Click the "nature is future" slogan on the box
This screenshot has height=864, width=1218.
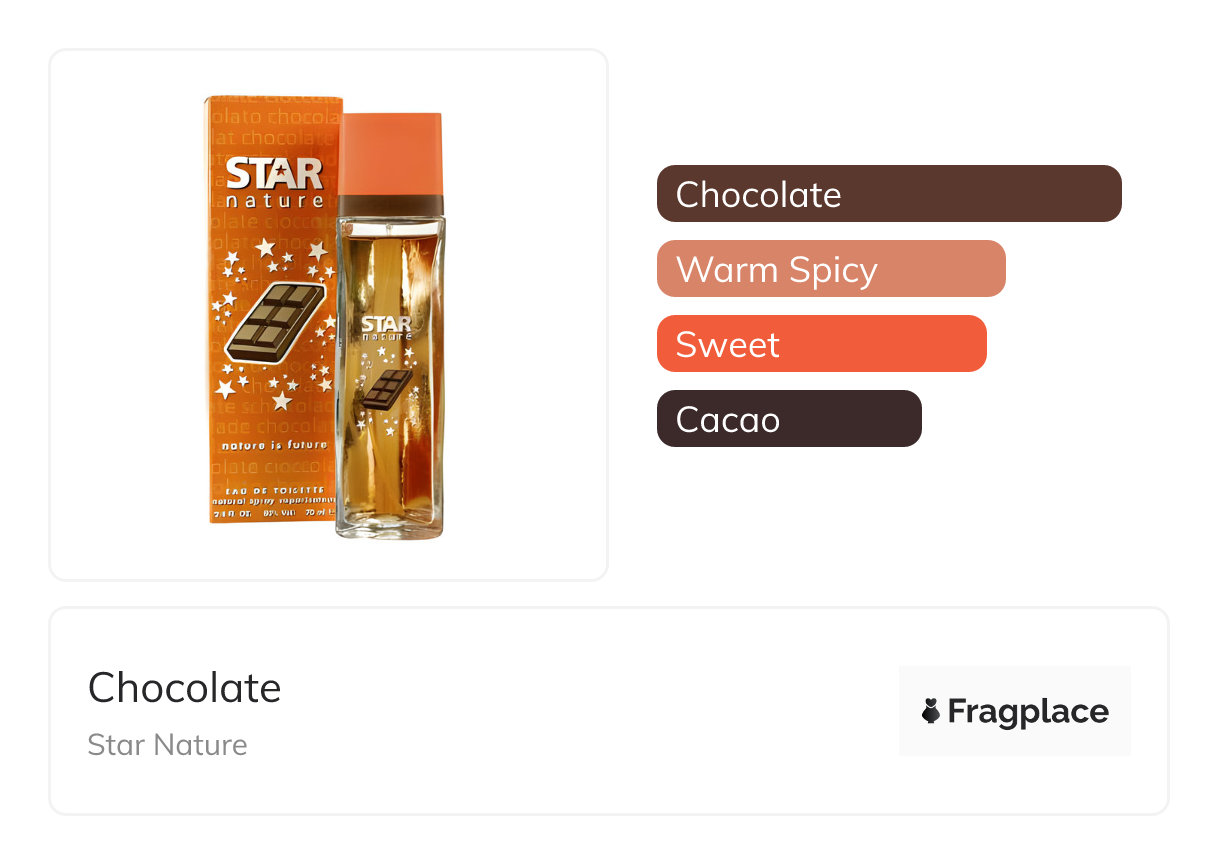(273, 444)
